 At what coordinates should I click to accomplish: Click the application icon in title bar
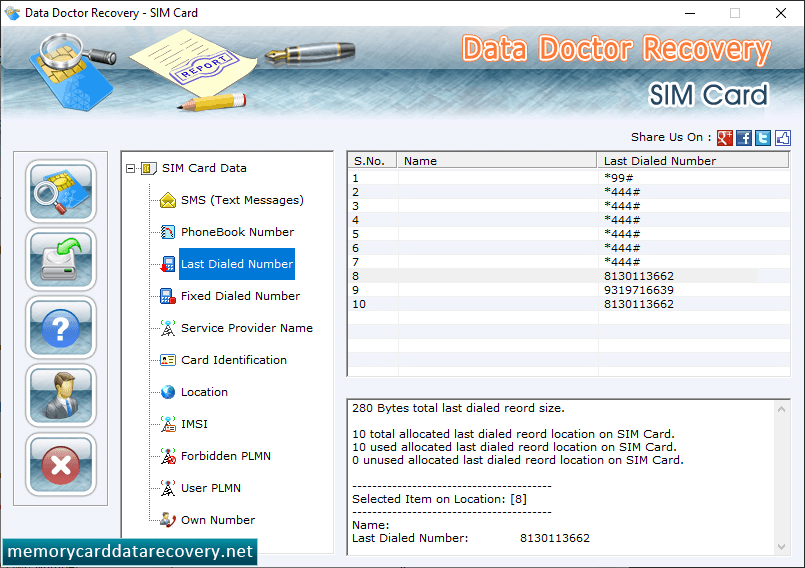[12, 13]
